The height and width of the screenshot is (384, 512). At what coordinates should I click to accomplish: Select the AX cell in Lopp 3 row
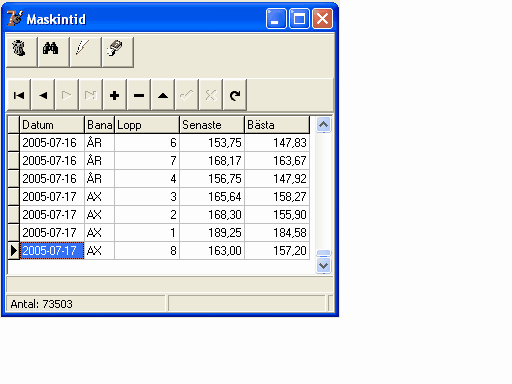100,197
